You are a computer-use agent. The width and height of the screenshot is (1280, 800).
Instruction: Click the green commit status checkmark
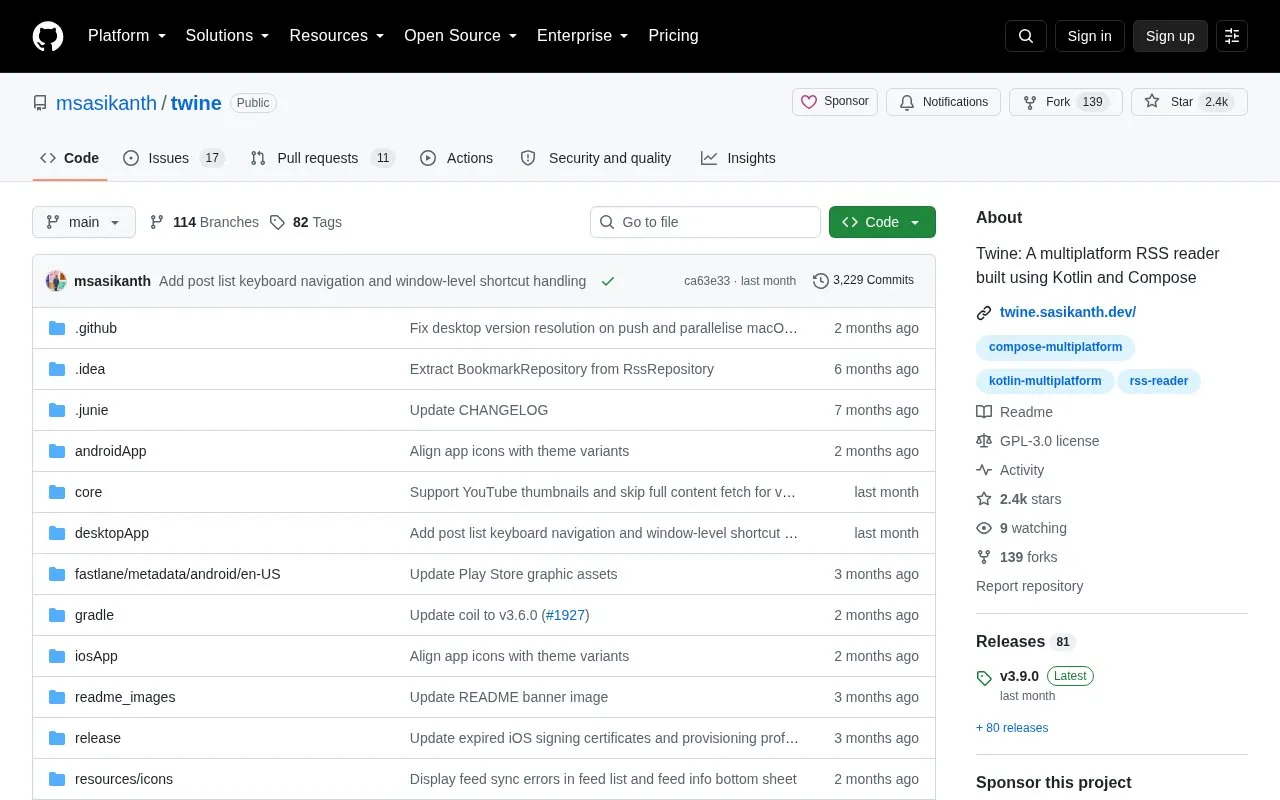click(607, 281)
